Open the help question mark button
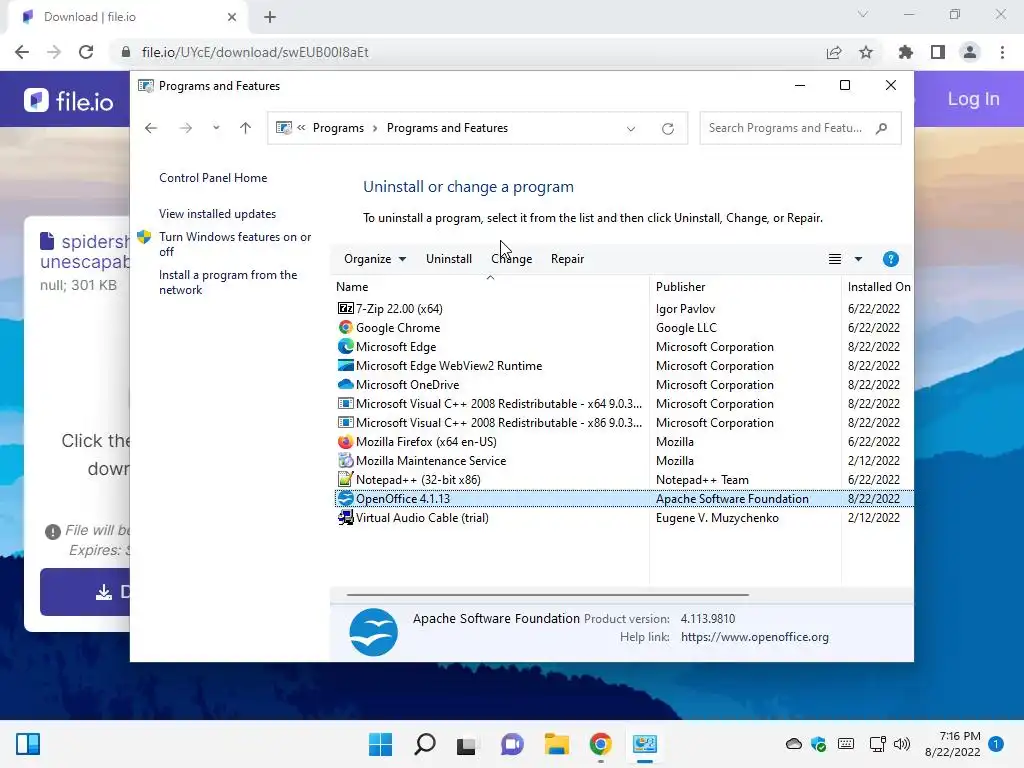Viewport: 1024px width, 768px height. (x=890, y=259)
